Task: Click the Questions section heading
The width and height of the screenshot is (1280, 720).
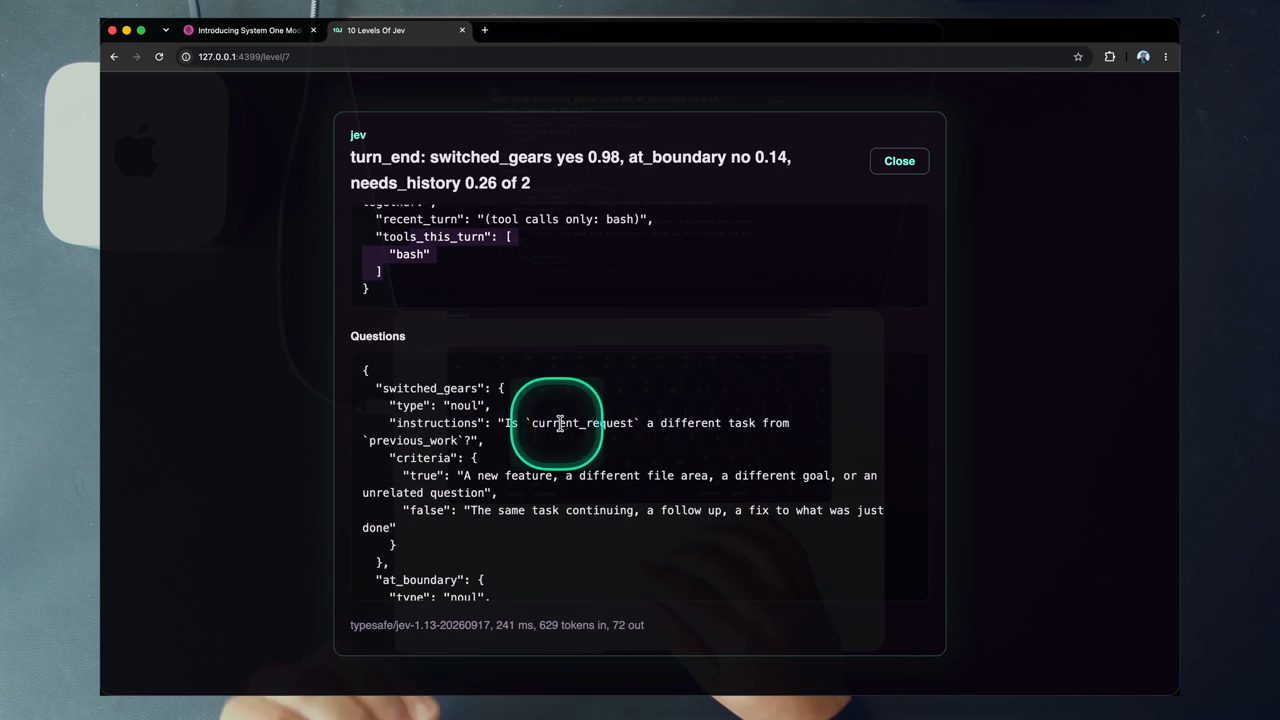Action: point(378,336)
